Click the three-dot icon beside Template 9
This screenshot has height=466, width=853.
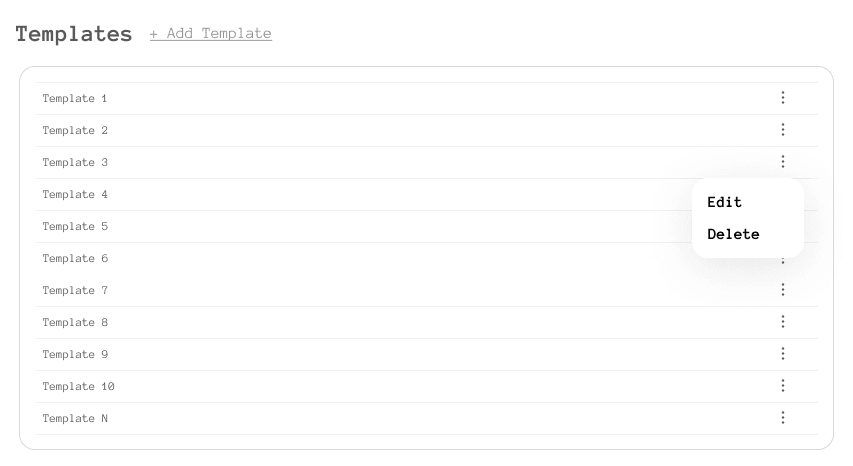[783, 354]
